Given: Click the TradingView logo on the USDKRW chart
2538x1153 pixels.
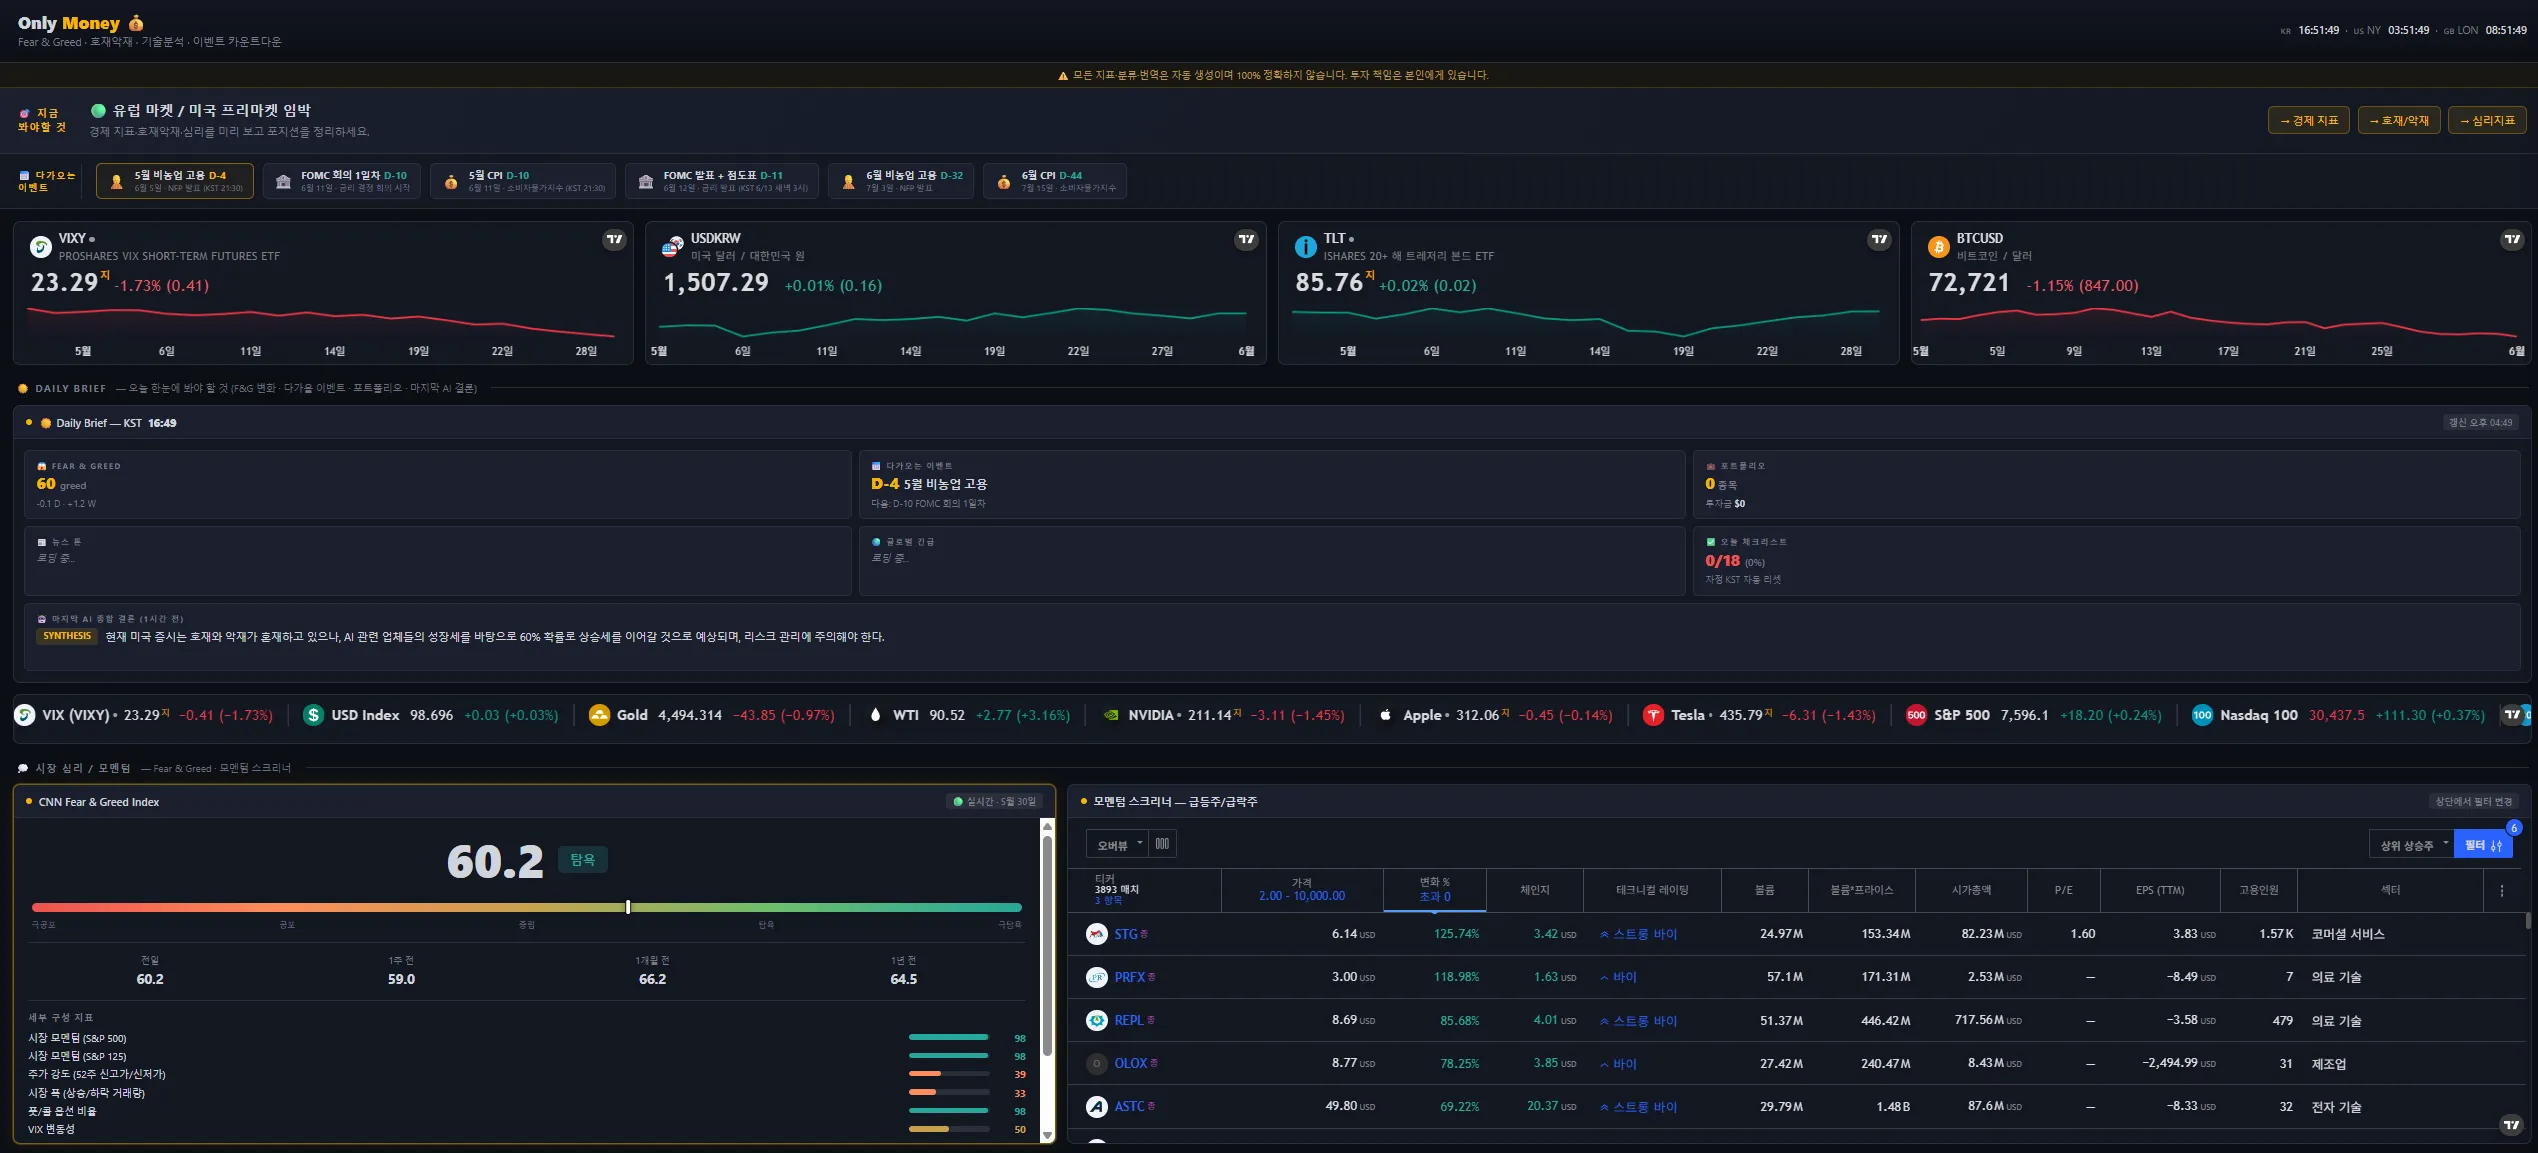Looking at the screenshot, I should [x=1246, y=239].
